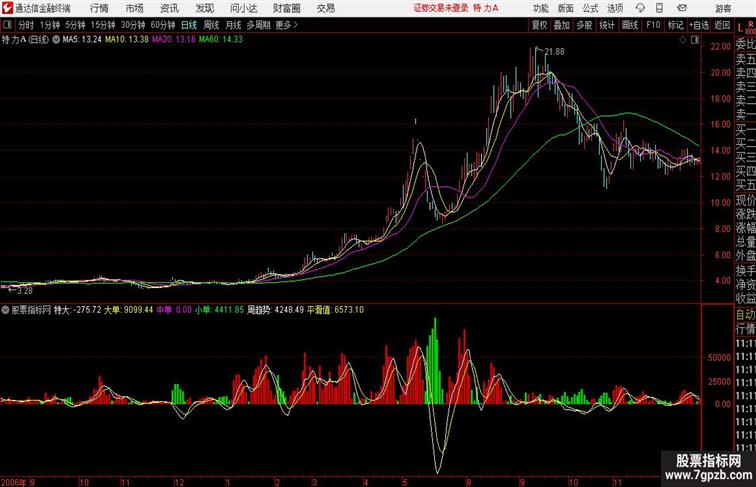Switch to 5分钟 period tab
This screenshot has width=756, height=487.
(75, 25)
